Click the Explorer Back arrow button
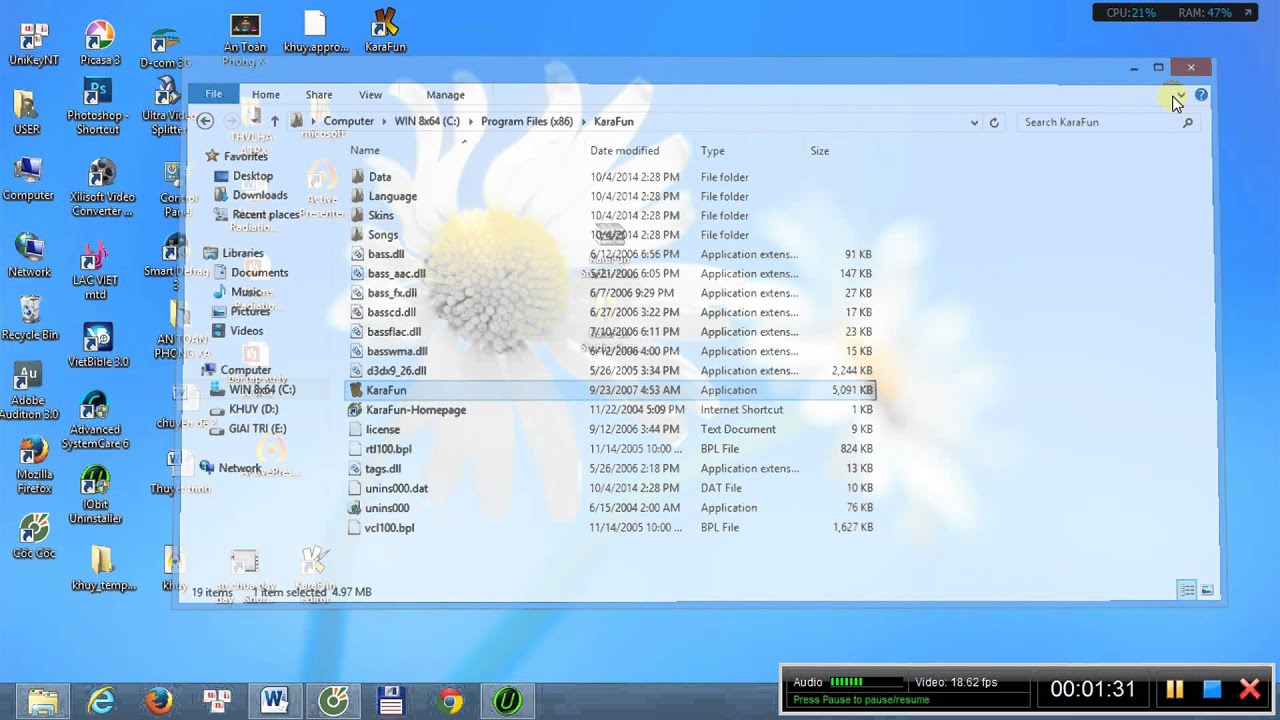This screenshot has width=1280, height=720. click(x=205, y=121)
